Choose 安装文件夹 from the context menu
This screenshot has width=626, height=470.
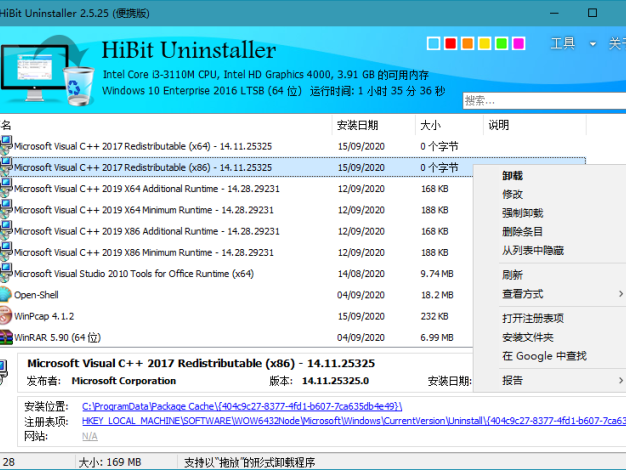coord(528,337)
